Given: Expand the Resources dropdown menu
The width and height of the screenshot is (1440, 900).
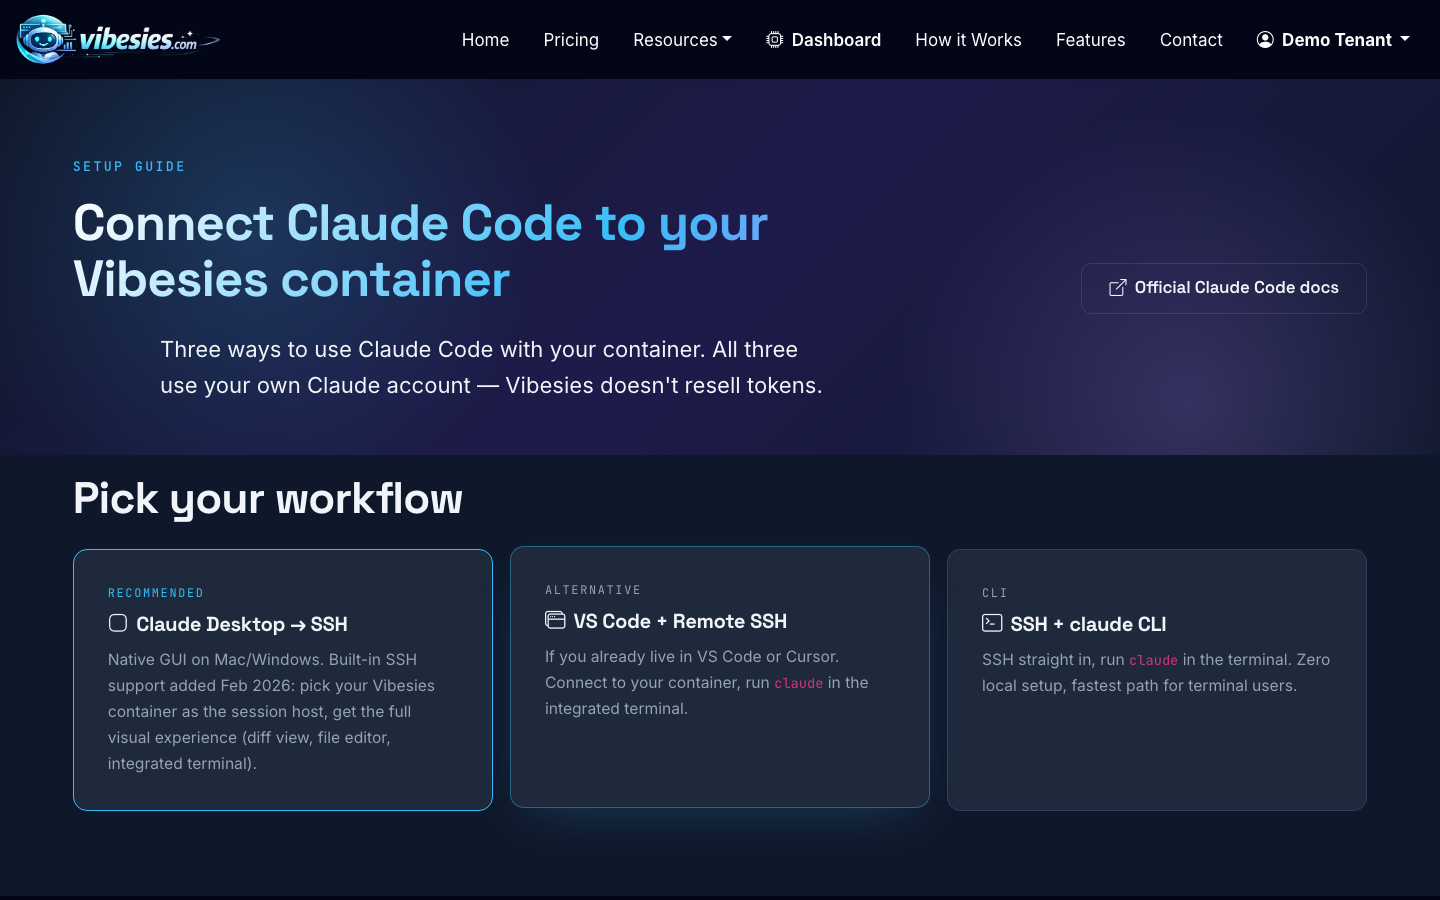Looking at the screenshot, I should [x=682, y=40].
